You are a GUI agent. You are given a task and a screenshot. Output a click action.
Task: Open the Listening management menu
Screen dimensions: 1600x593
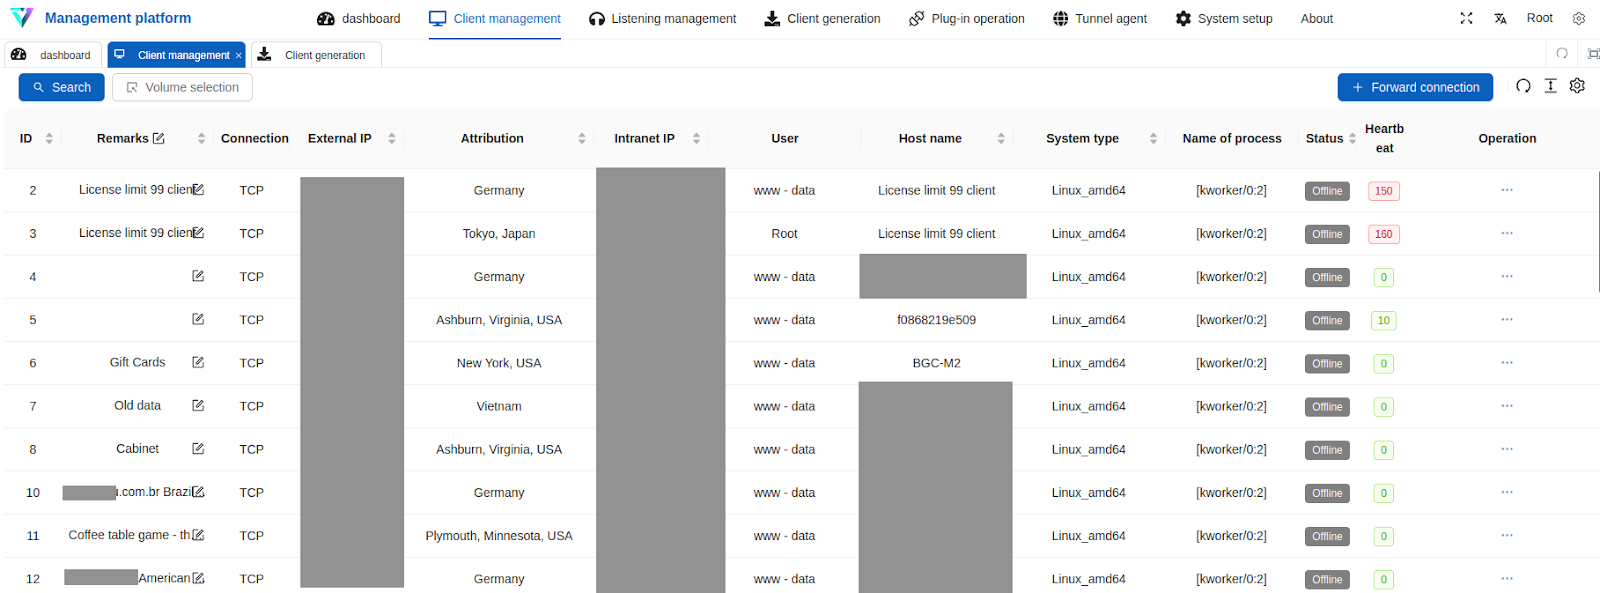662,18
